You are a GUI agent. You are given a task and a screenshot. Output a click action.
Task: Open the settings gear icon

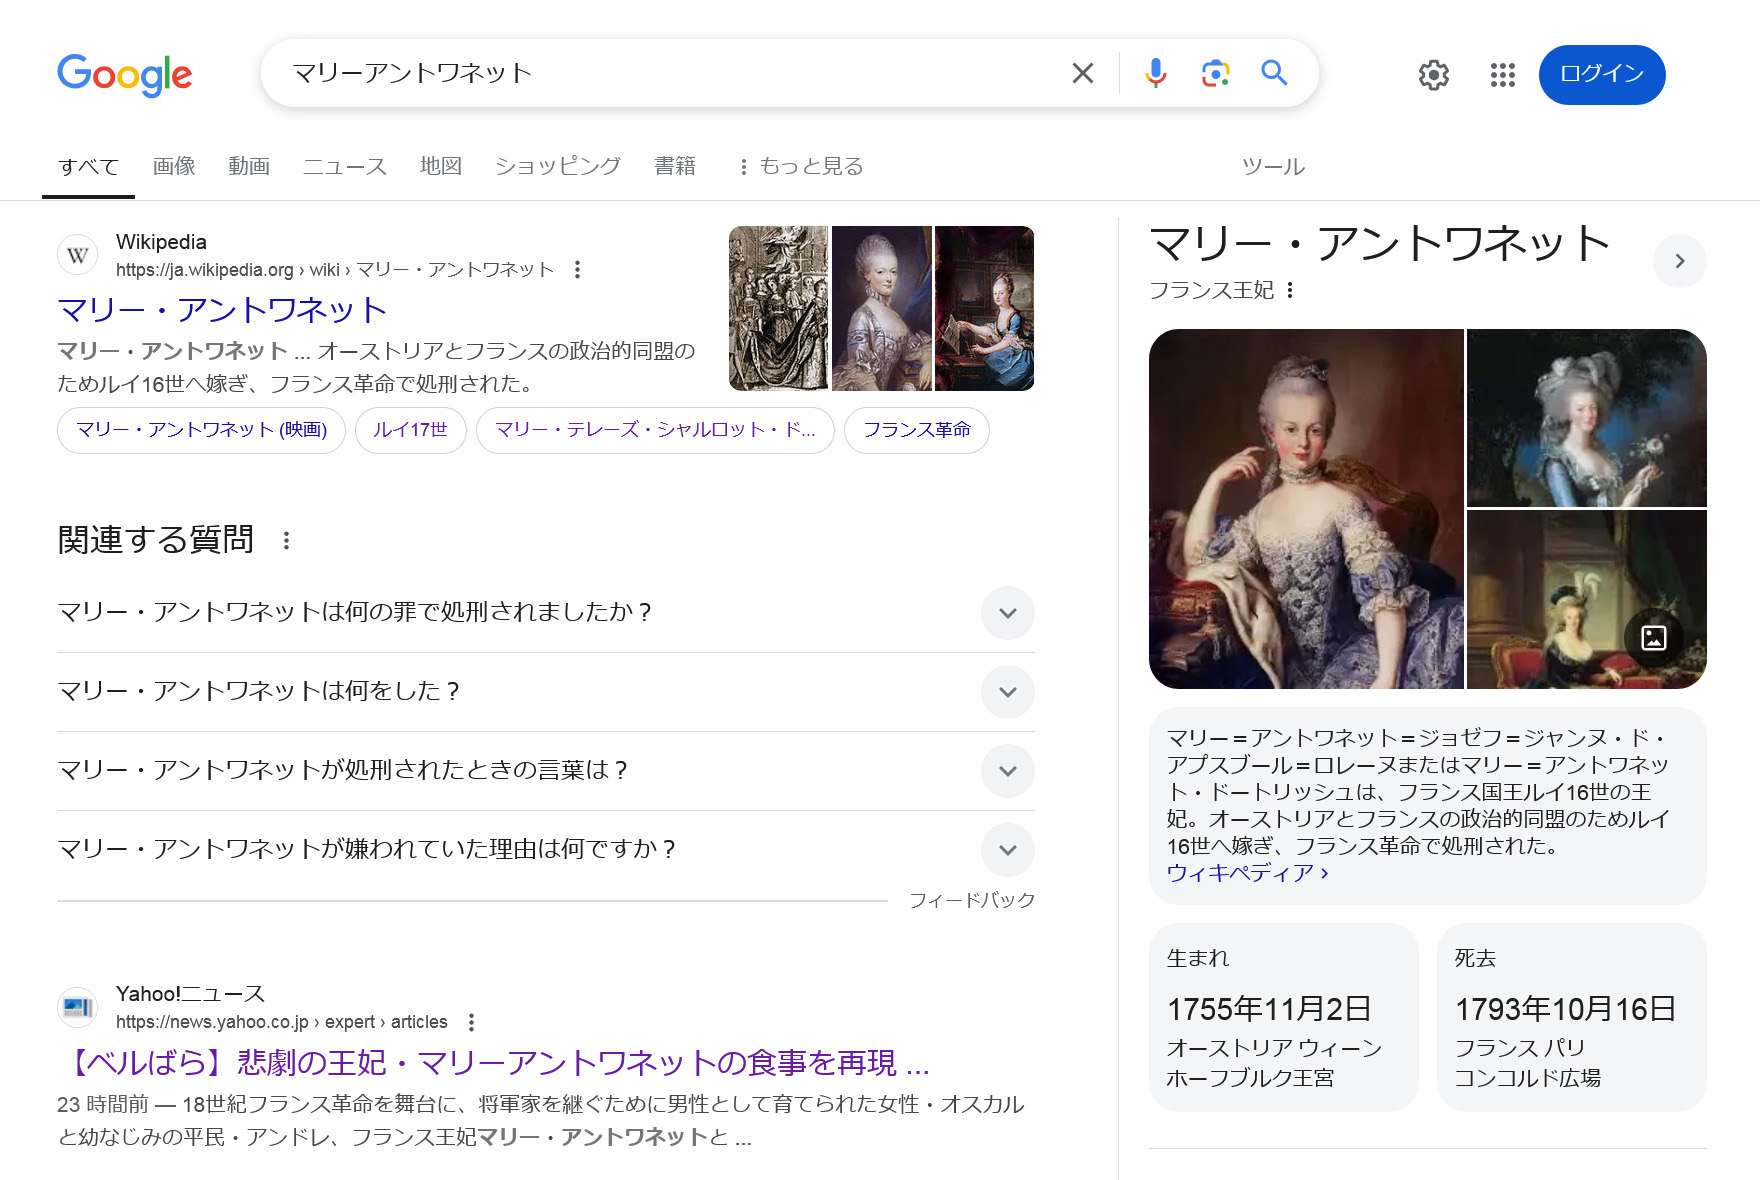[x=1433, y=75]
